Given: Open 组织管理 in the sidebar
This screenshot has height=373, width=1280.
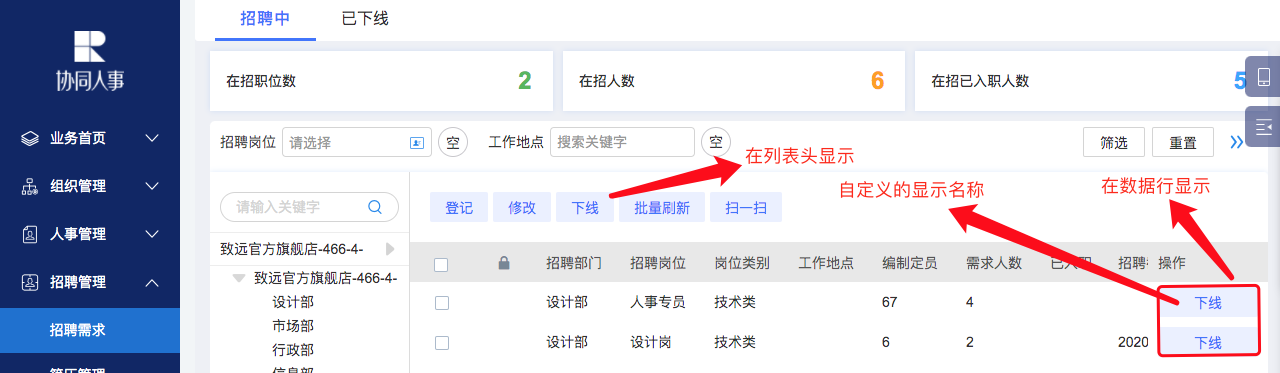Looking at the screenshot, I should tap(90, 187).
